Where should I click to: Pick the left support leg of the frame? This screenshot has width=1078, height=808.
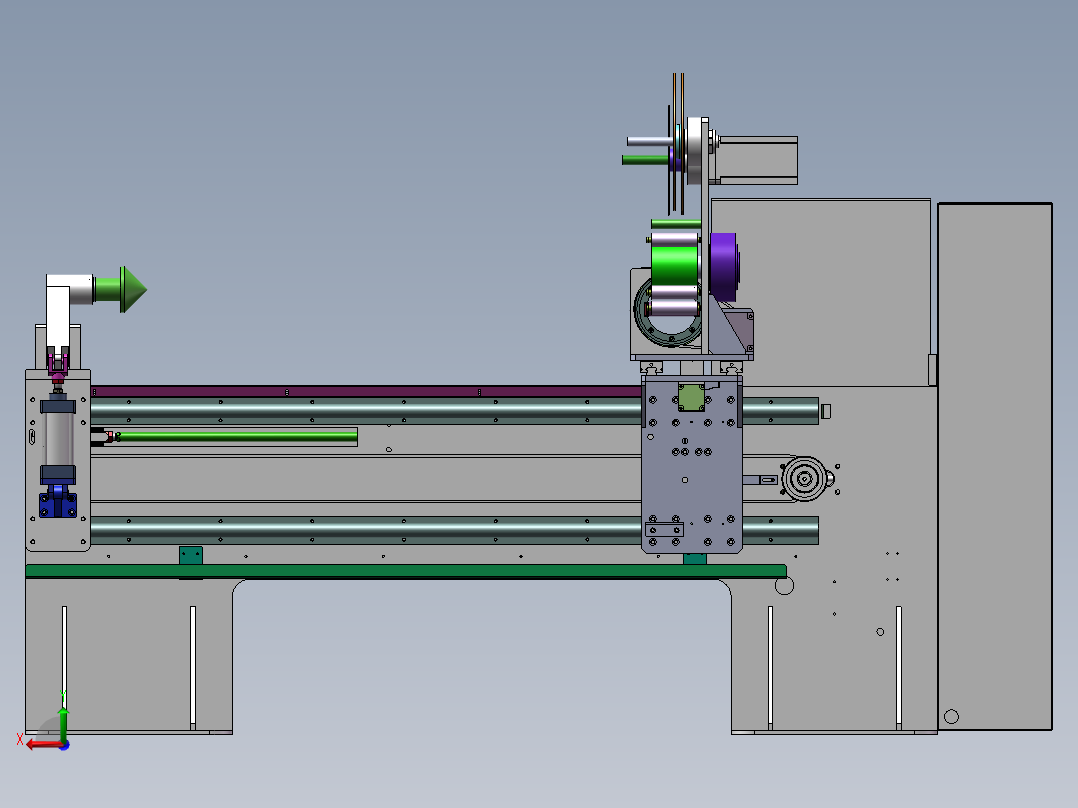[x=129, y=656]
